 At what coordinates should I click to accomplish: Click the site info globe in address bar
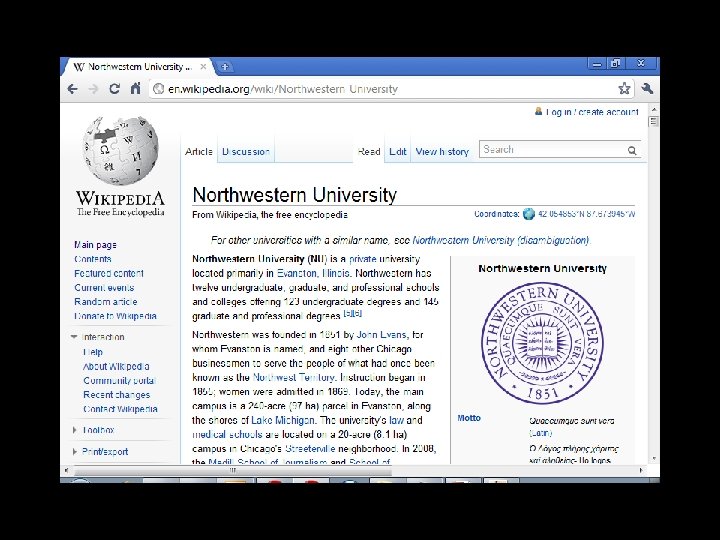coord(158,89)
